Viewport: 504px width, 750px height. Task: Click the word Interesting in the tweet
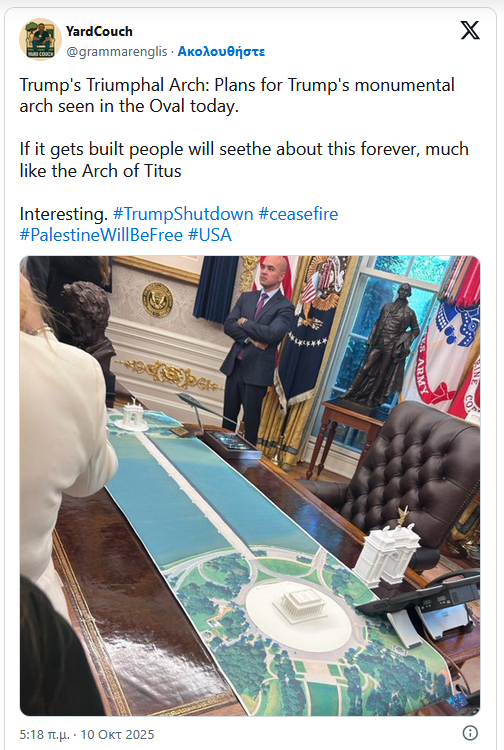tap(64, 214)
